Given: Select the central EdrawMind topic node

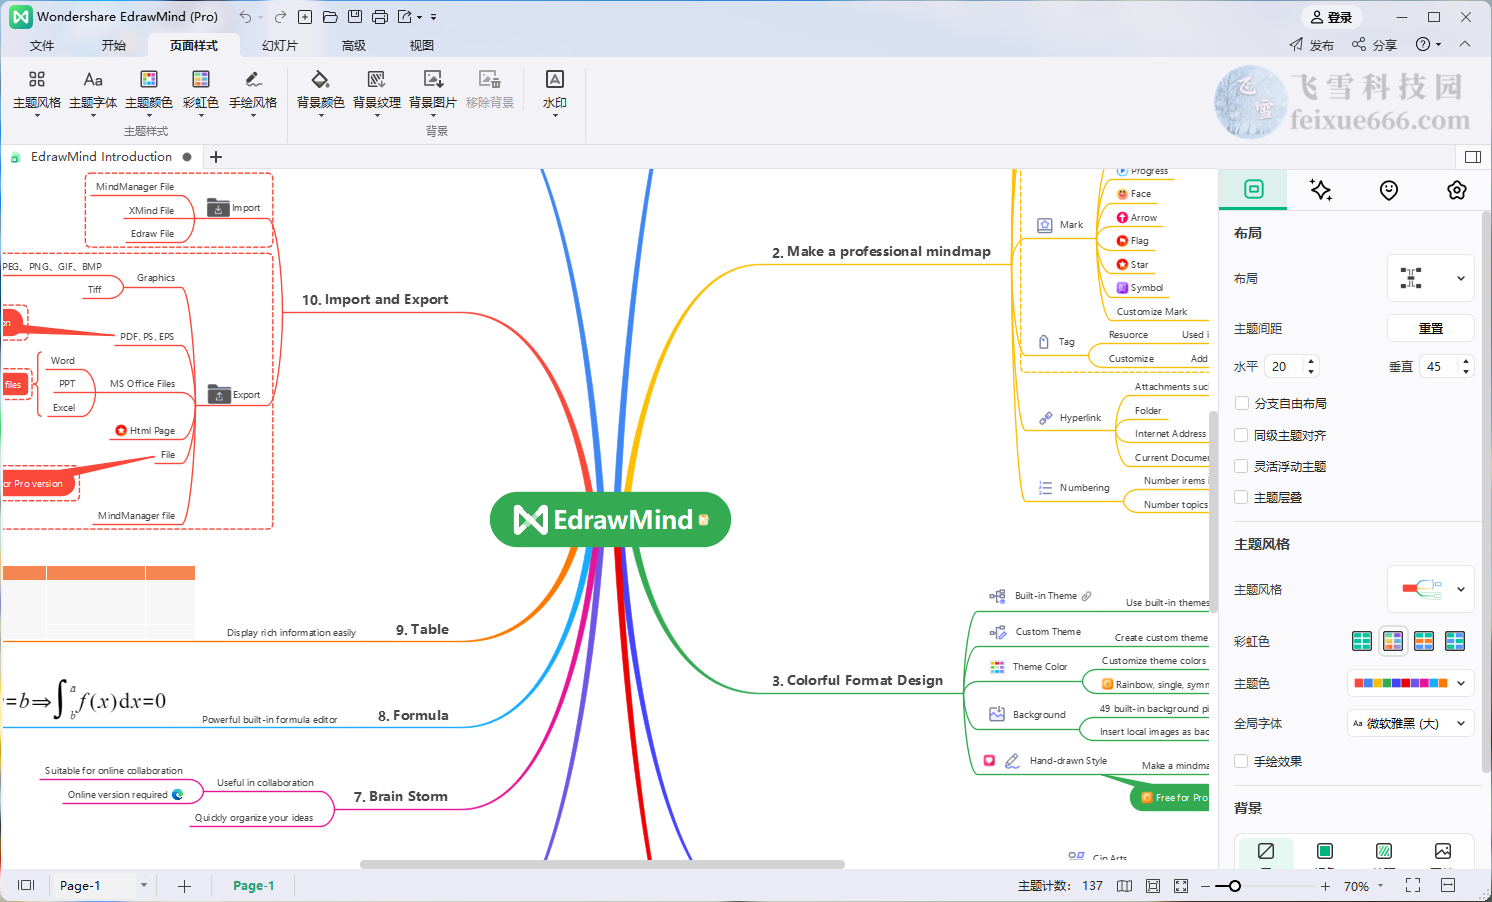Looking at the screenshot, I should [x=610, y=519].
